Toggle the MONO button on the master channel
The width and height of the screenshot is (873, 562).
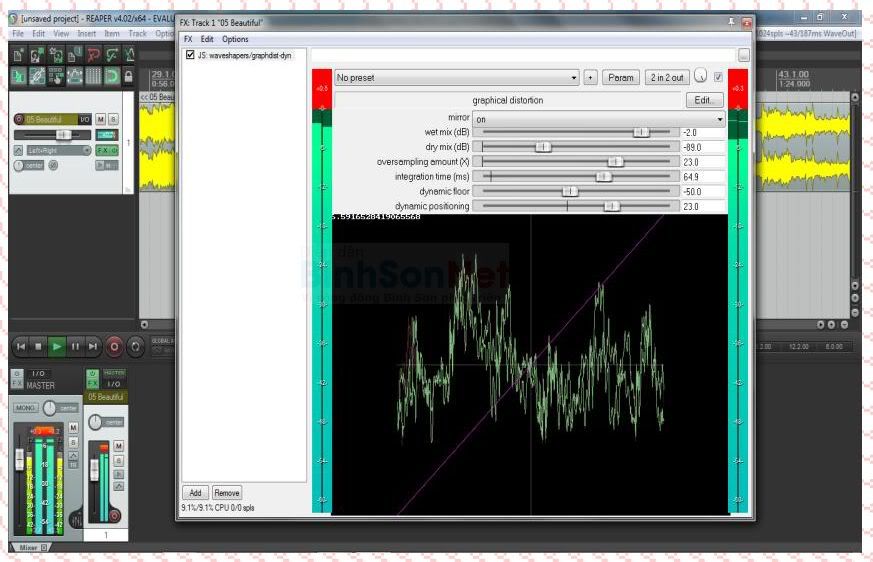[x=25, y=408]
